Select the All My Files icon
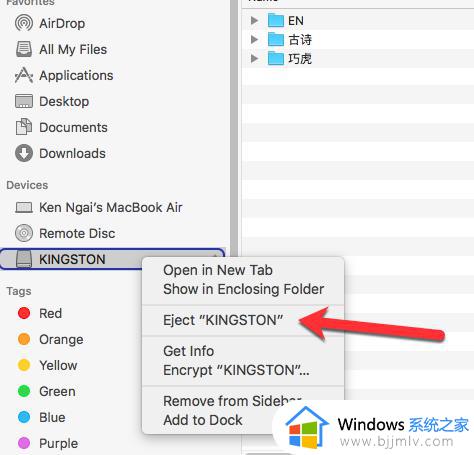Image resolution: width=474 pixels, height=455 pixels. [x=24, y=49]
